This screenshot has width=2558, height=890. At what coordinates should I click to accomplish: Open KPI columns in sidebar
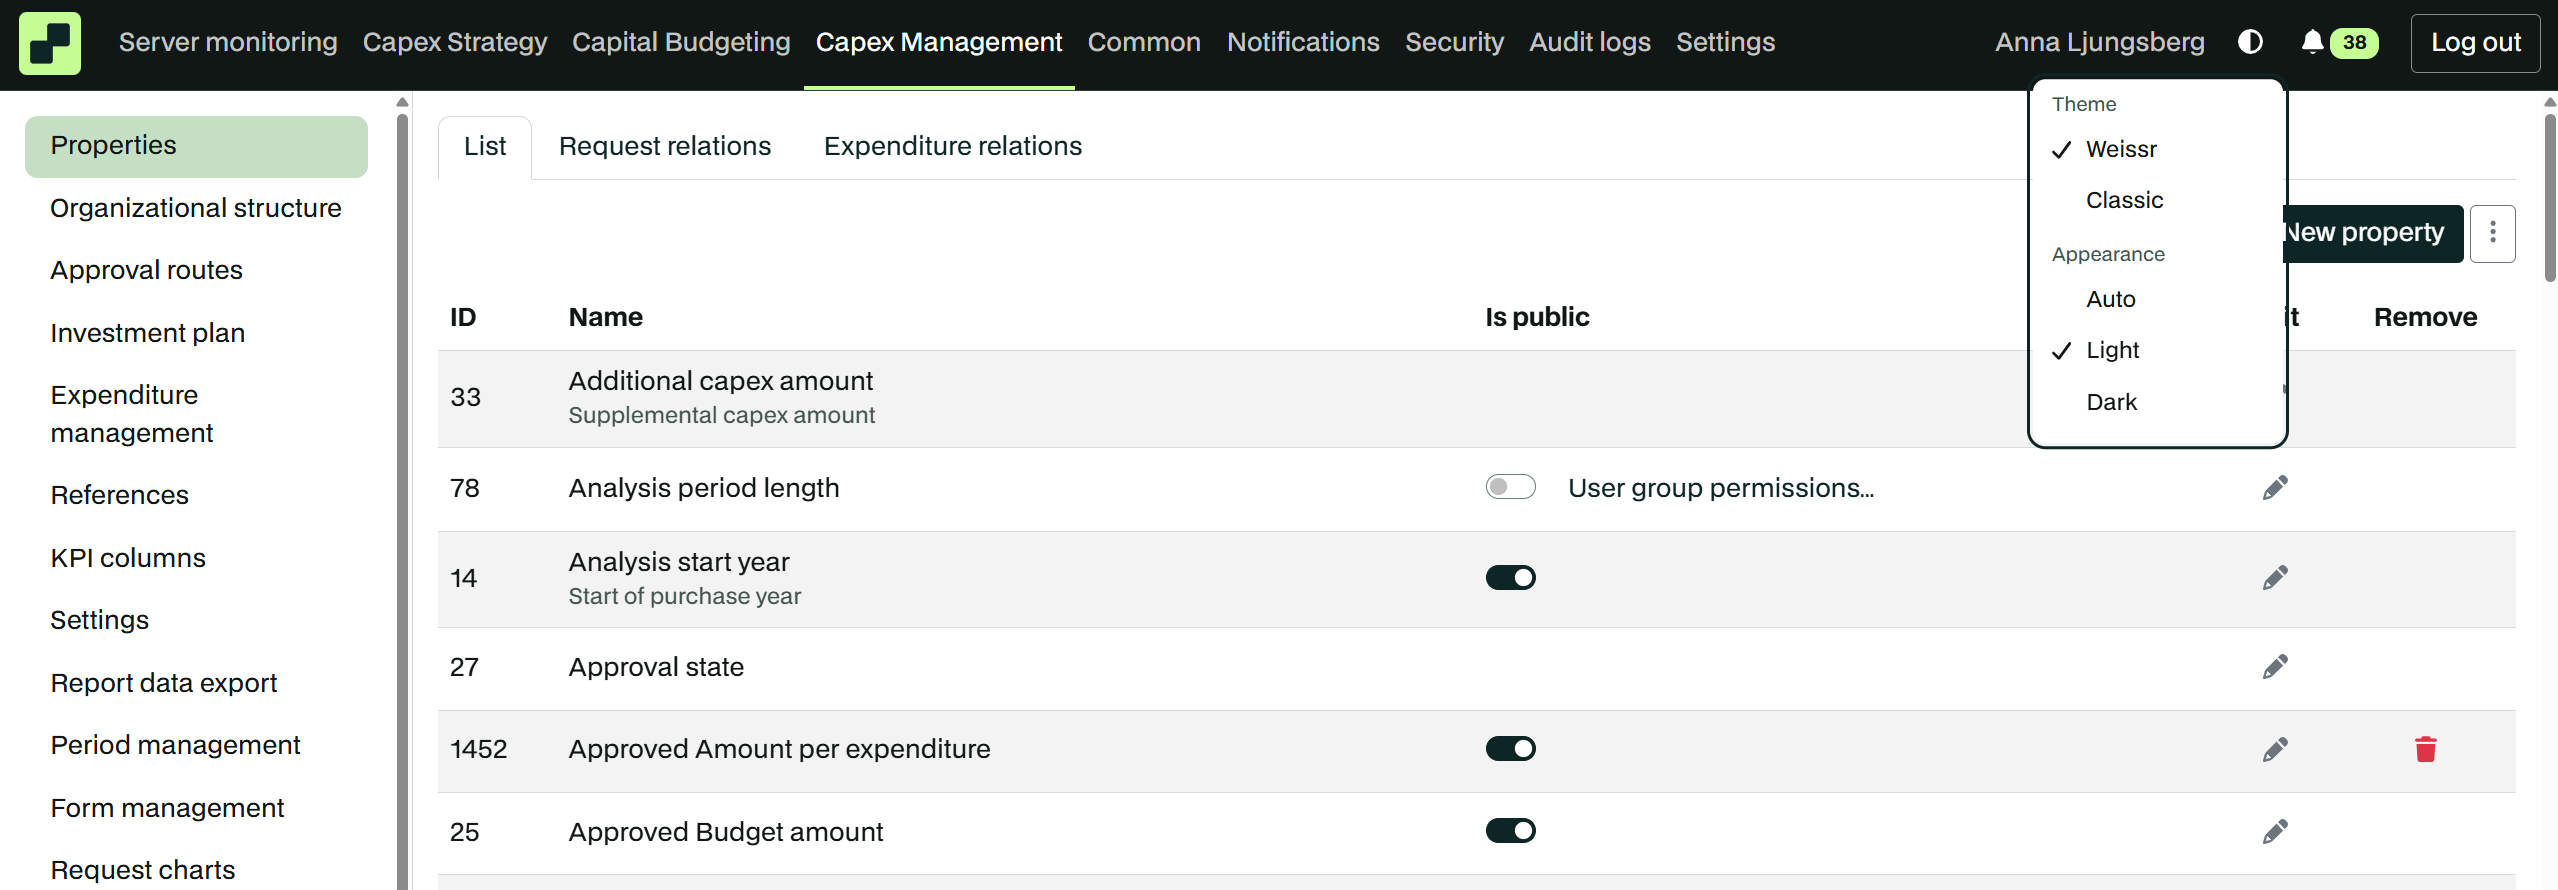128,558
